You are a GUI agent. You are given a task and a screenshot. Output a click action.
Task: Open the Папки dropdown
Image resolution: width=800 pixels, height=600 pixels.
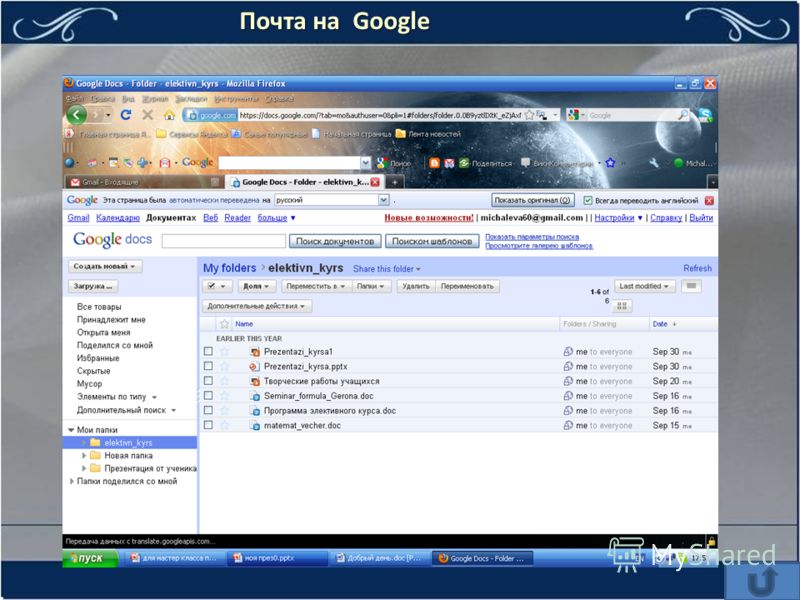click(371, 286)
